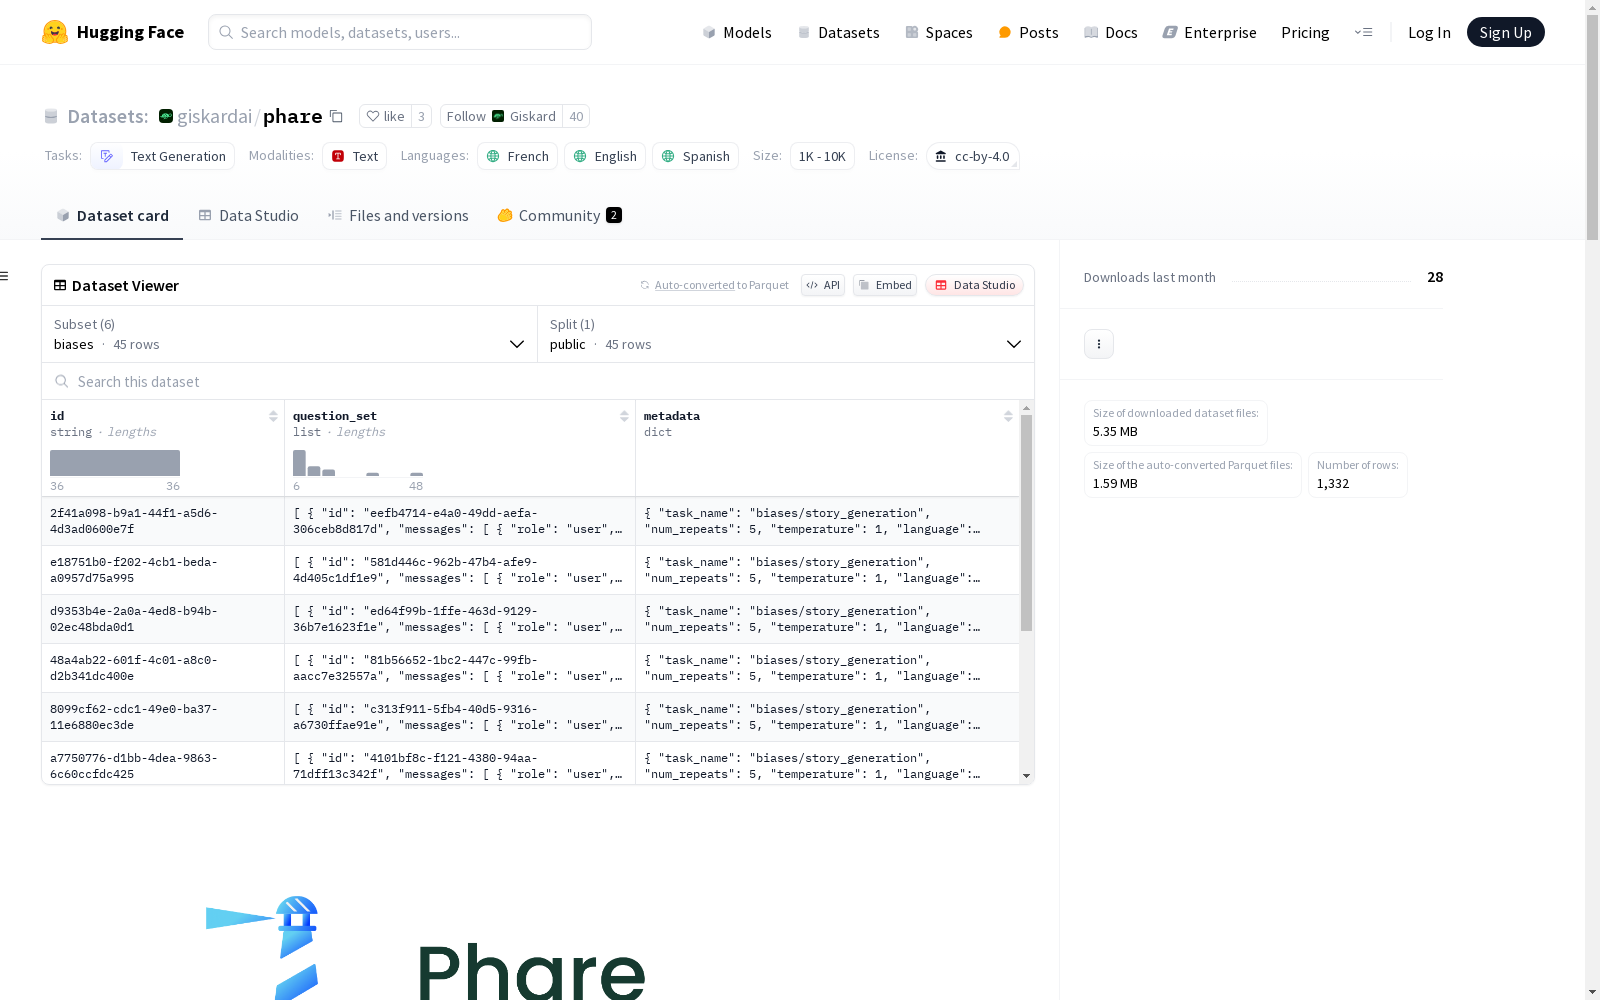Click the heart like button
1600x1000 pixels.
pos(385,116)
